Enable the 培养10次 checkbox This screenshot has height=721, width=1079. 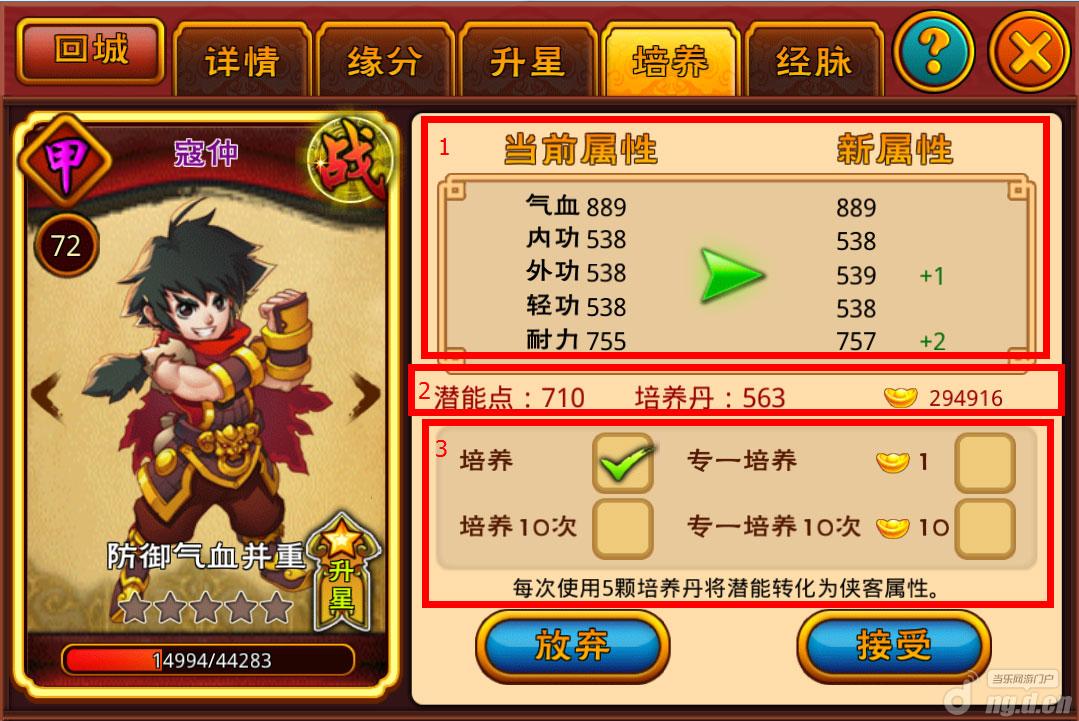tap(623, 528)
